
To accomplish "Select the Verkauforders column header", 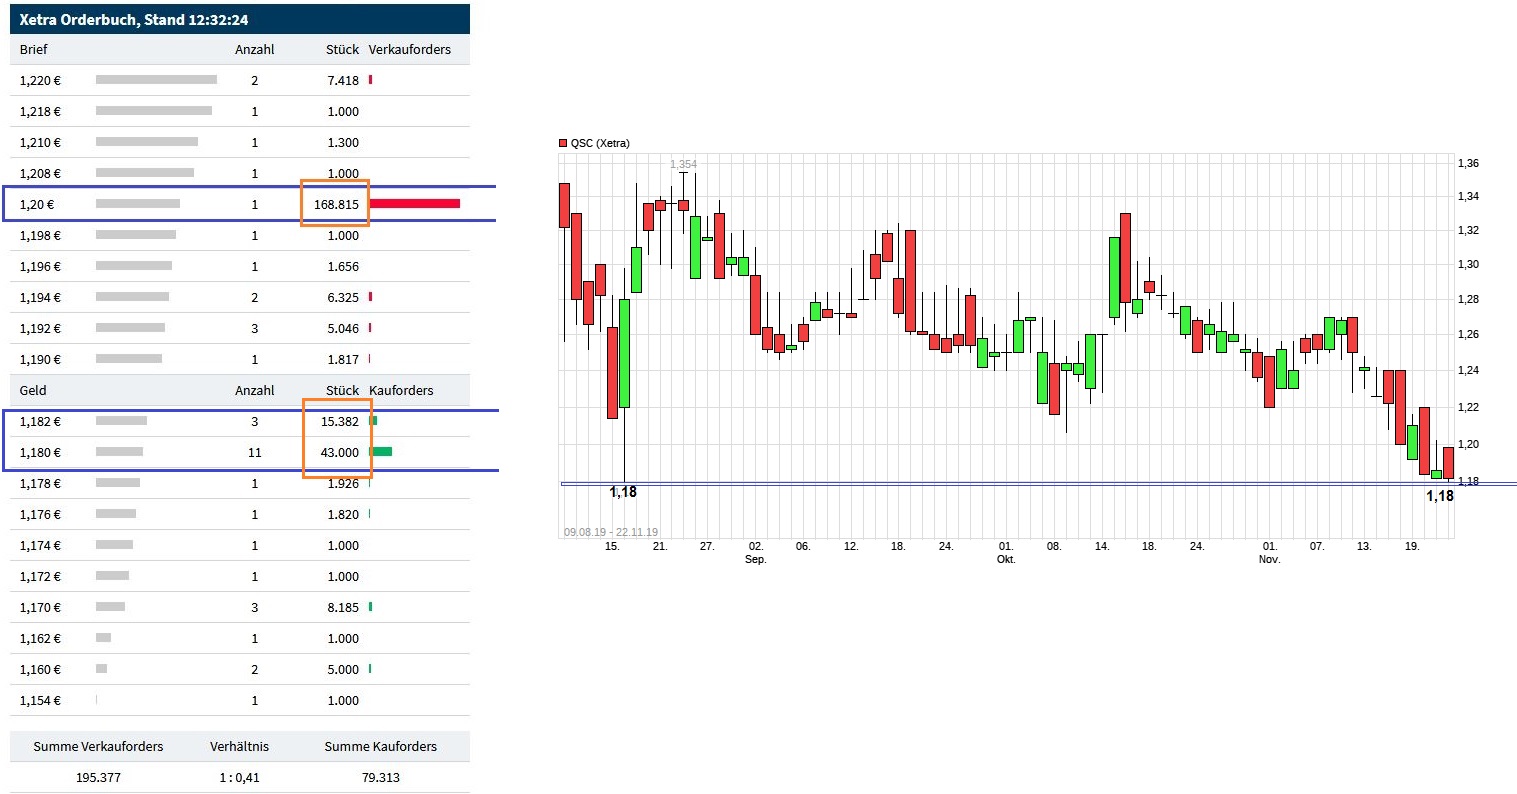I will pos(409,49).
